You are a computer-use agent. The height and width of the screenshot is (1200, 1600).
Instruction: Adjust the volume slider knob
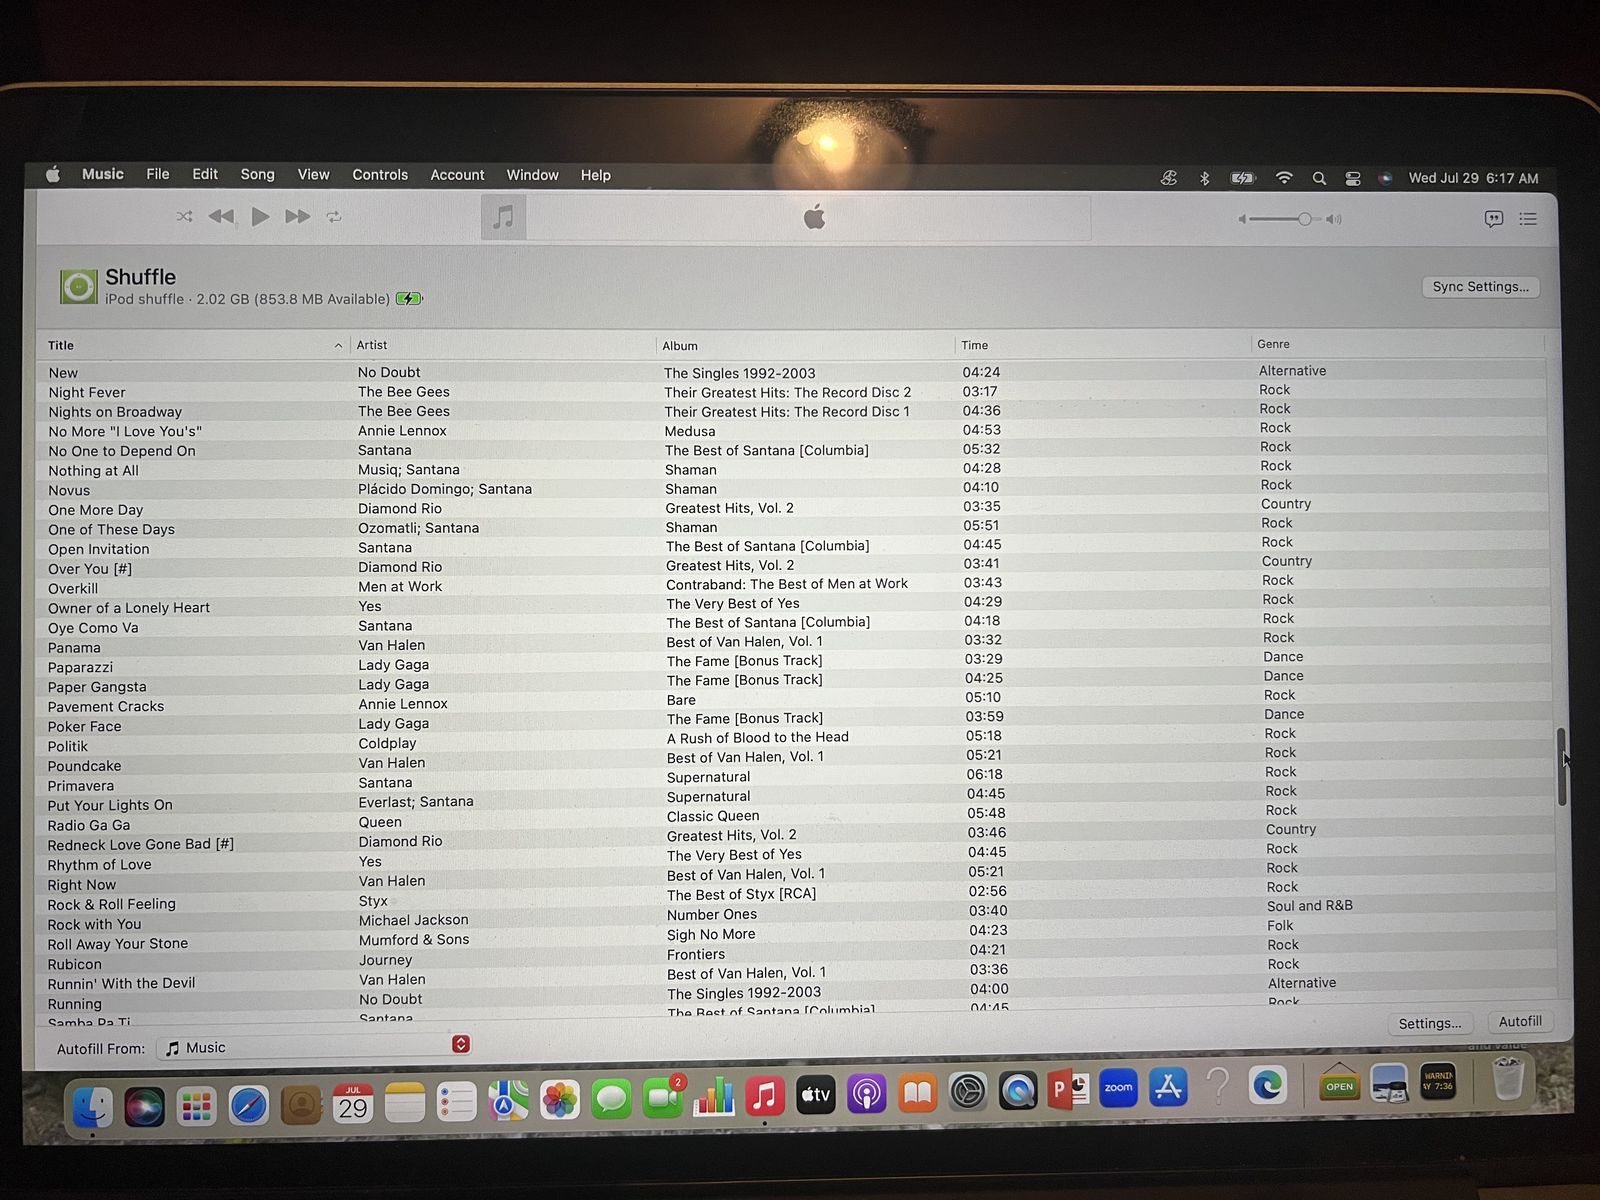[x=1304, y=219]
